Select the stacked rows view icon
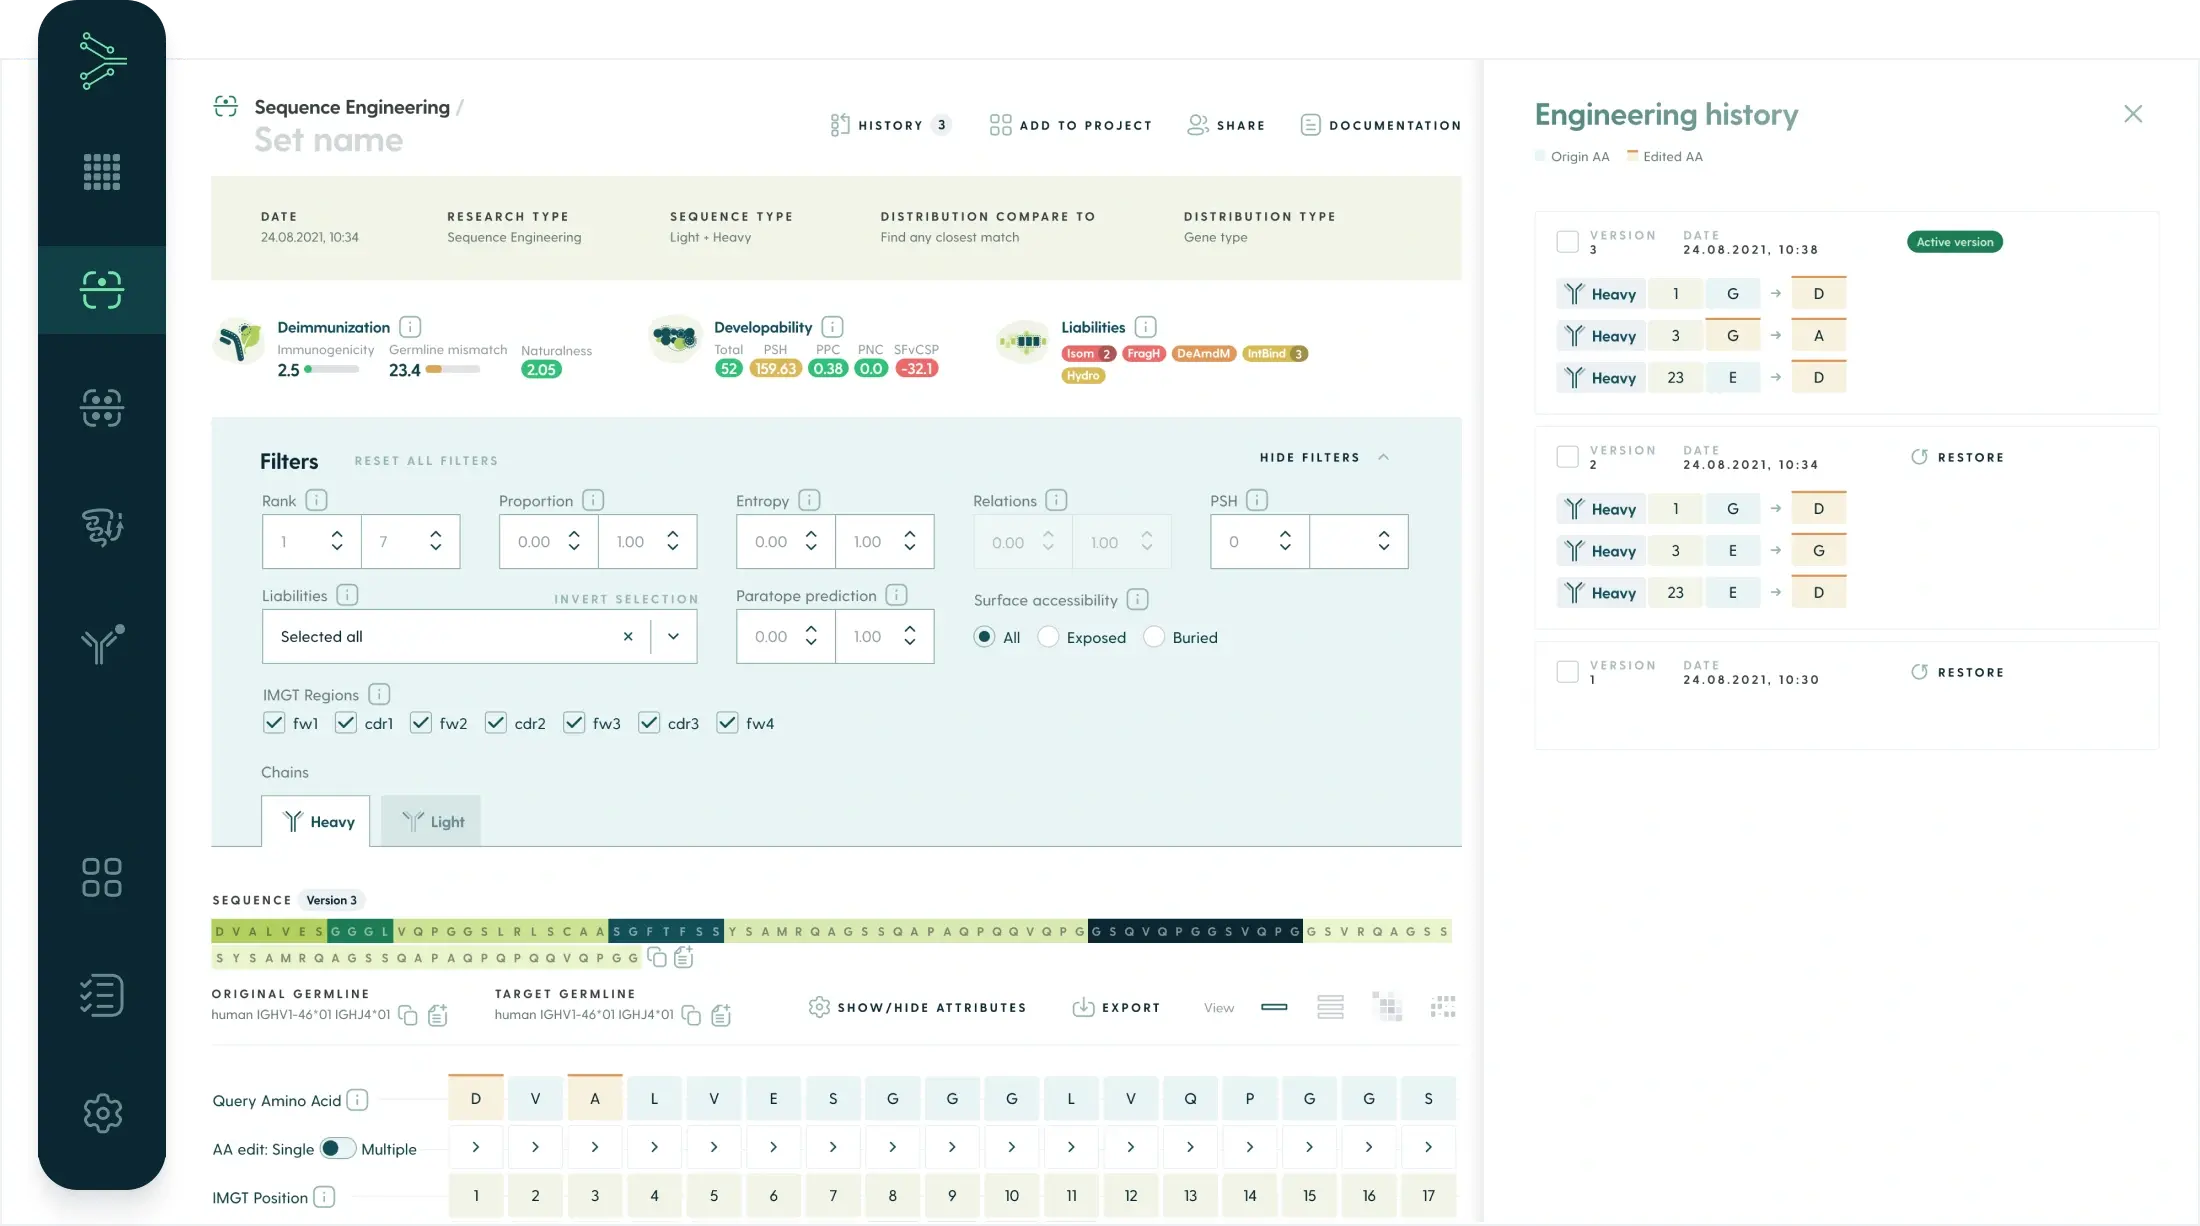 pos(1330,1007)
